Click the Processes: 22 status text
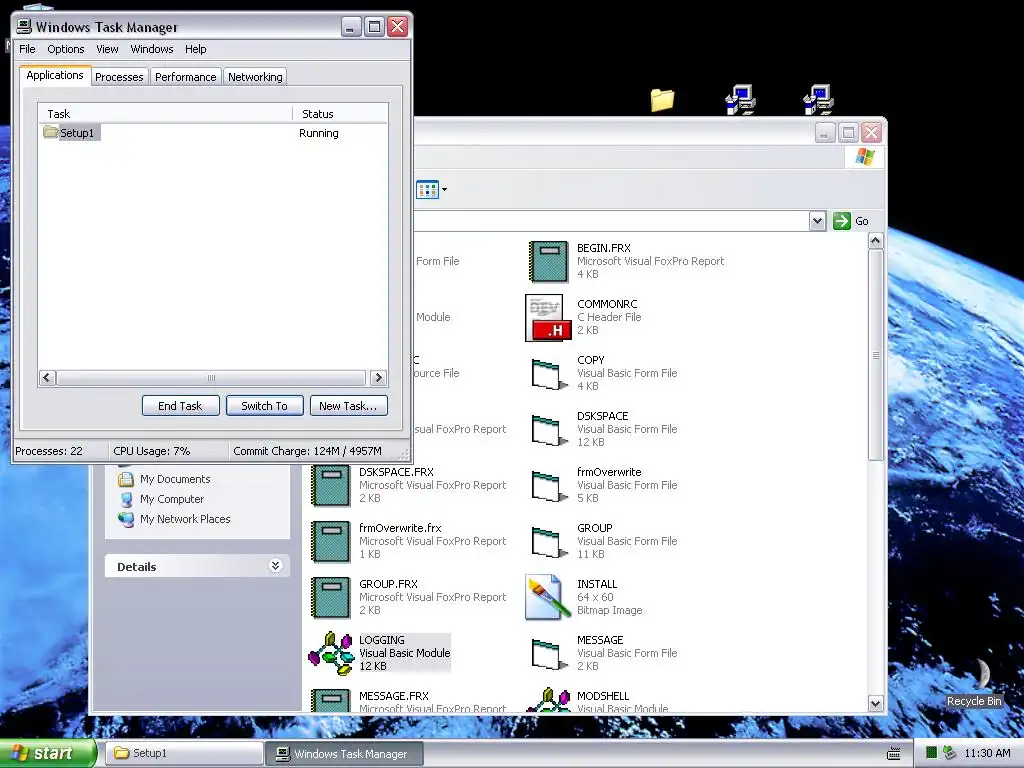1024x768 pixels. (x=49, y=451)
